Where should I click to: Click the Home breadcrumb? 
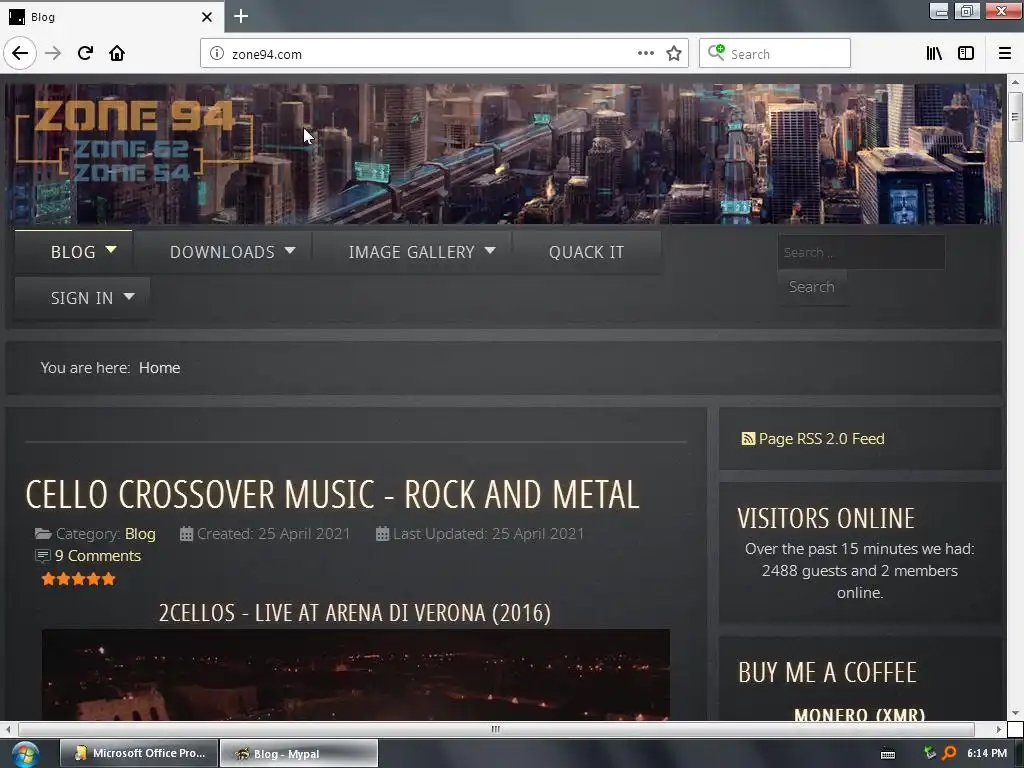(159, 368)
